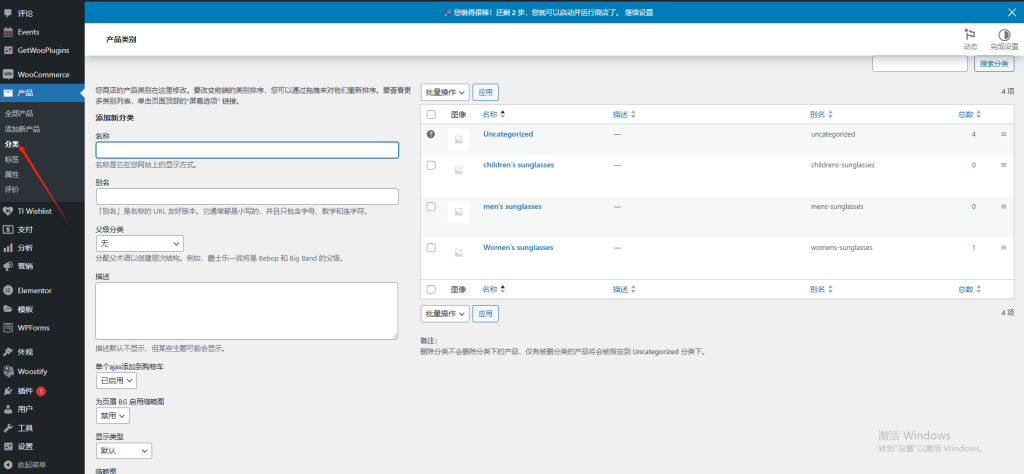Click the 外观 appearance brush icon

click(8, 352)
